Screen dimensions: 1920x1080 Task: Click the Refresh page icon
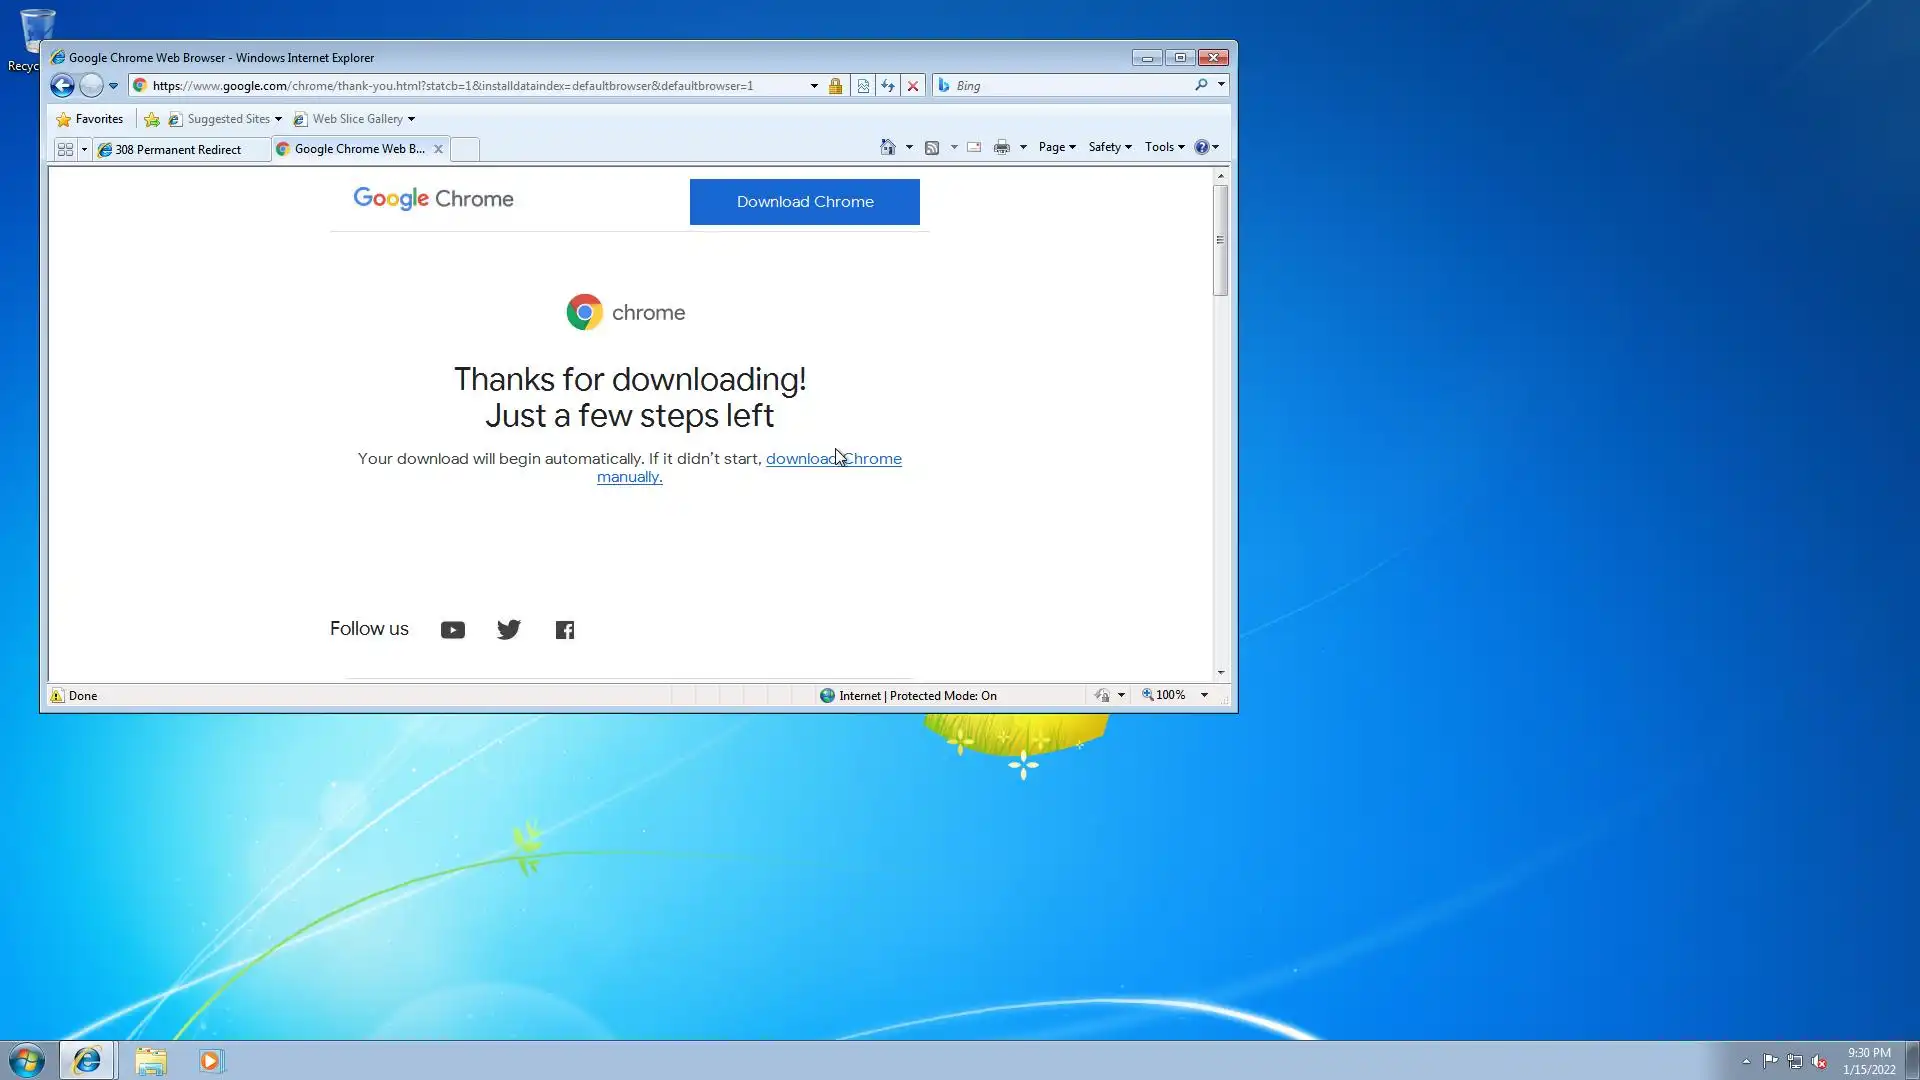[x=888, y=86]
